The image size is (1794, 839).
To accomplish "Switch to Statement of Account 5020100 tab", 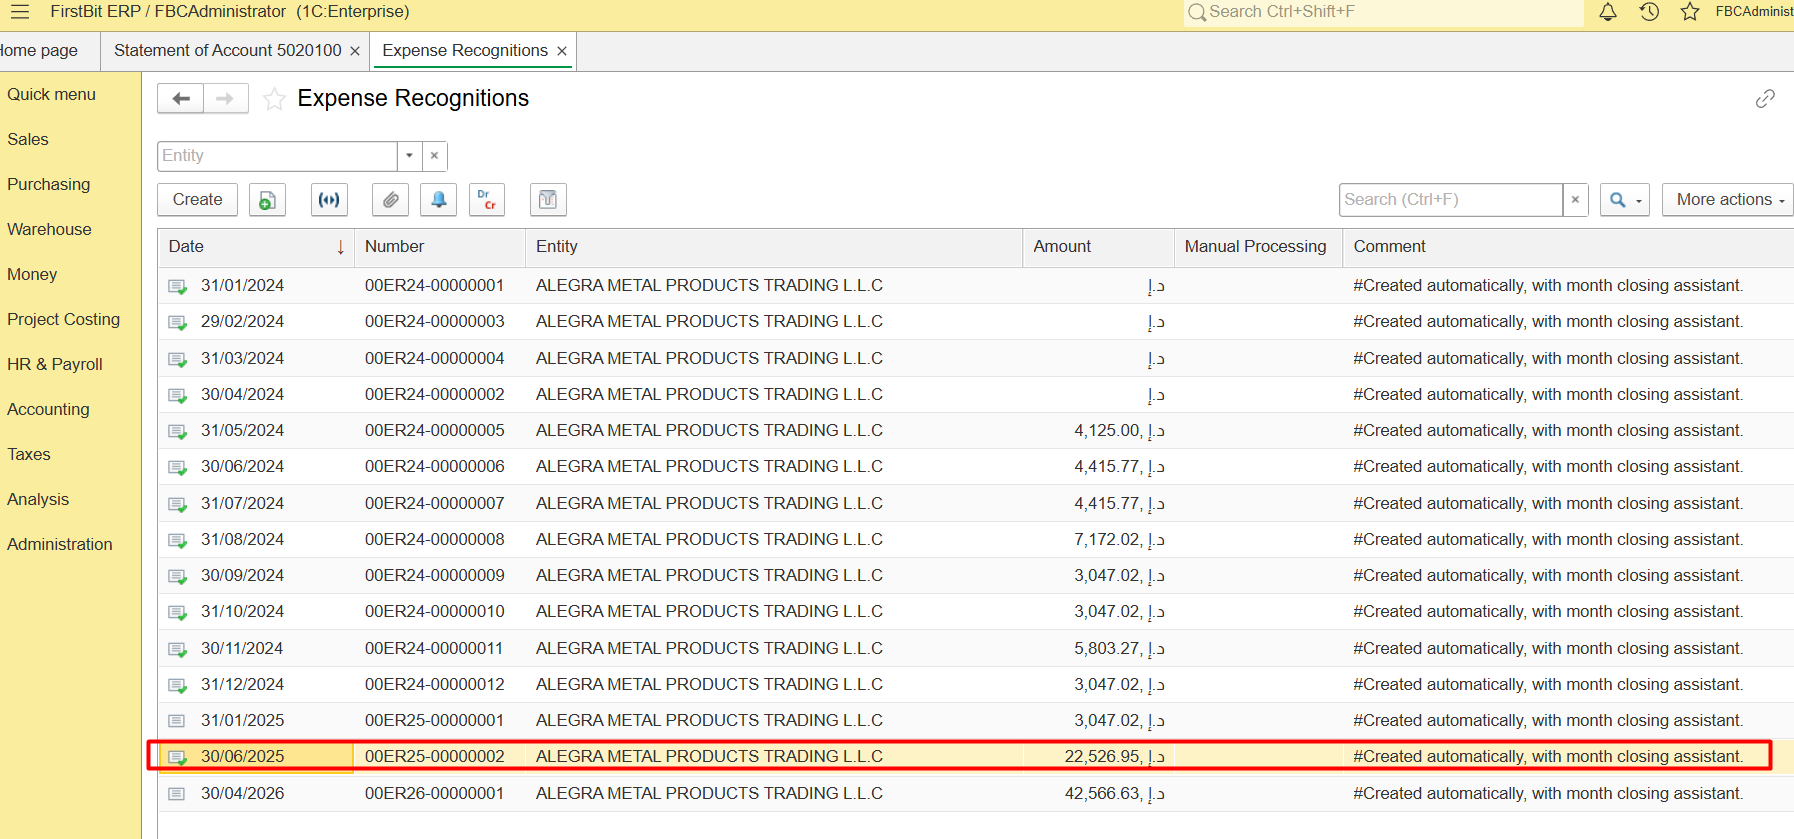I will click(228, 51).
